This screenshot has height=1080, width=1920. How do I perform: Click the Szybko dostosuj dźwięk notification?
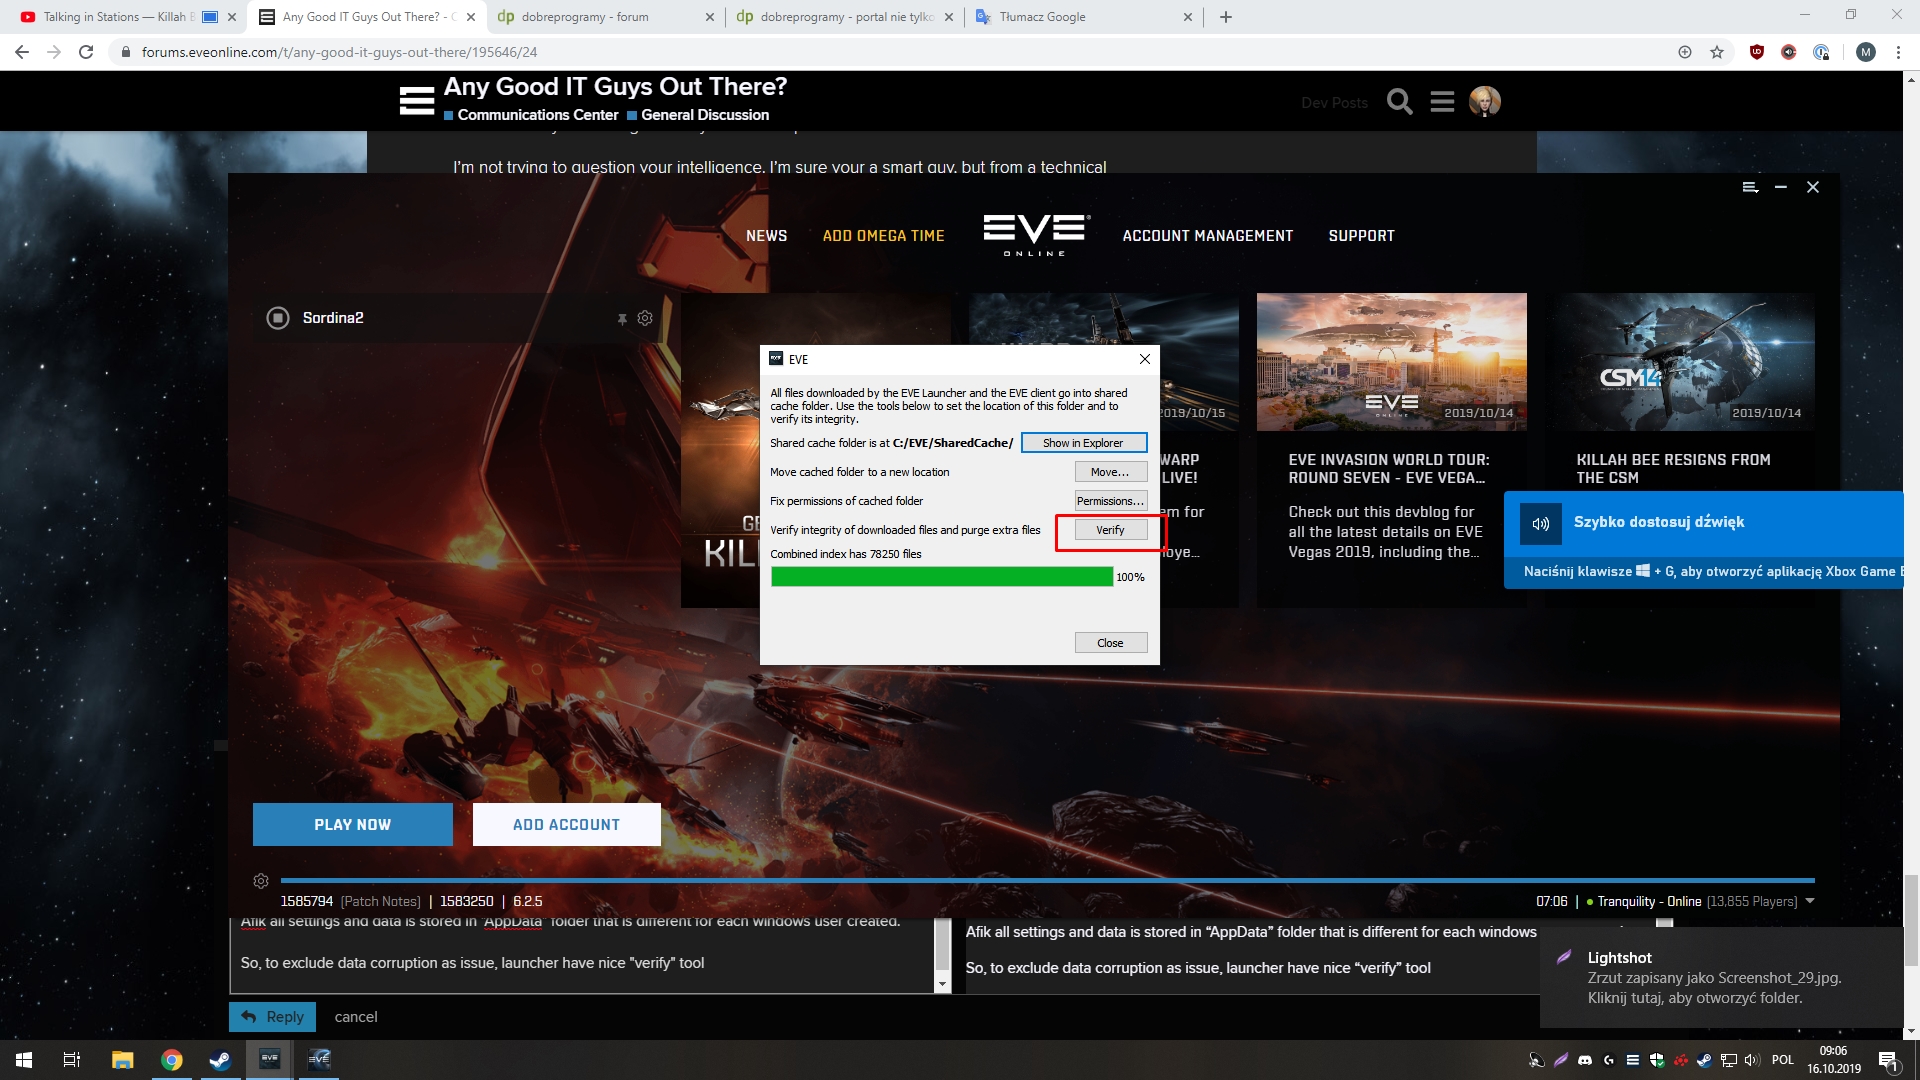tap(1703, 540)
